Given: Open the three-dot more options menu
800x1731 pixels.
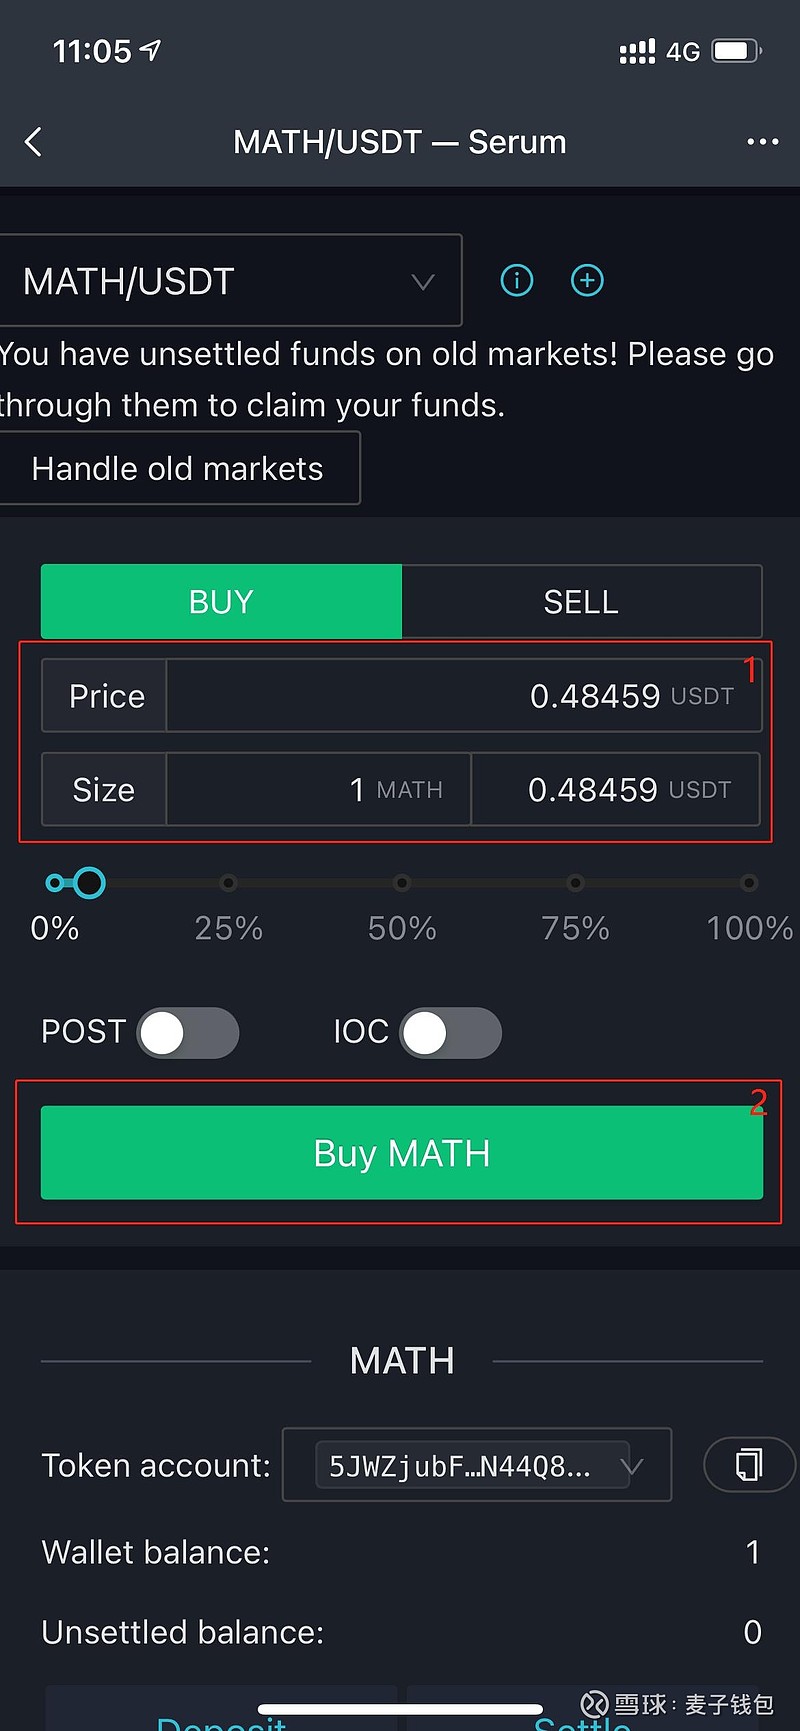Looking at the screenshot, I should 762,142.
